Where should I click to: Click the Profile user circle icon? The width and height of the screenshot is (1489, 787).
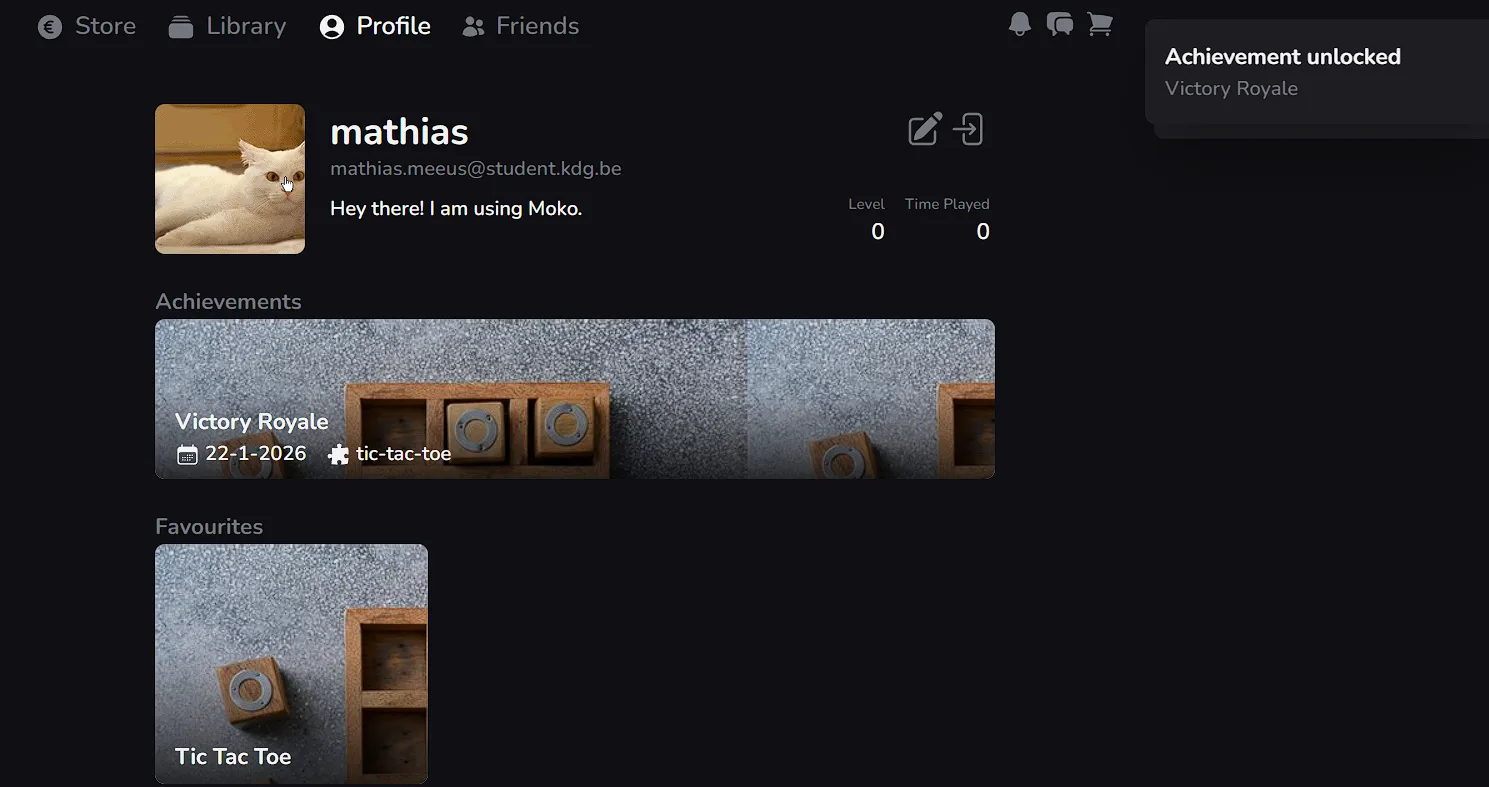tap(332, 27)
